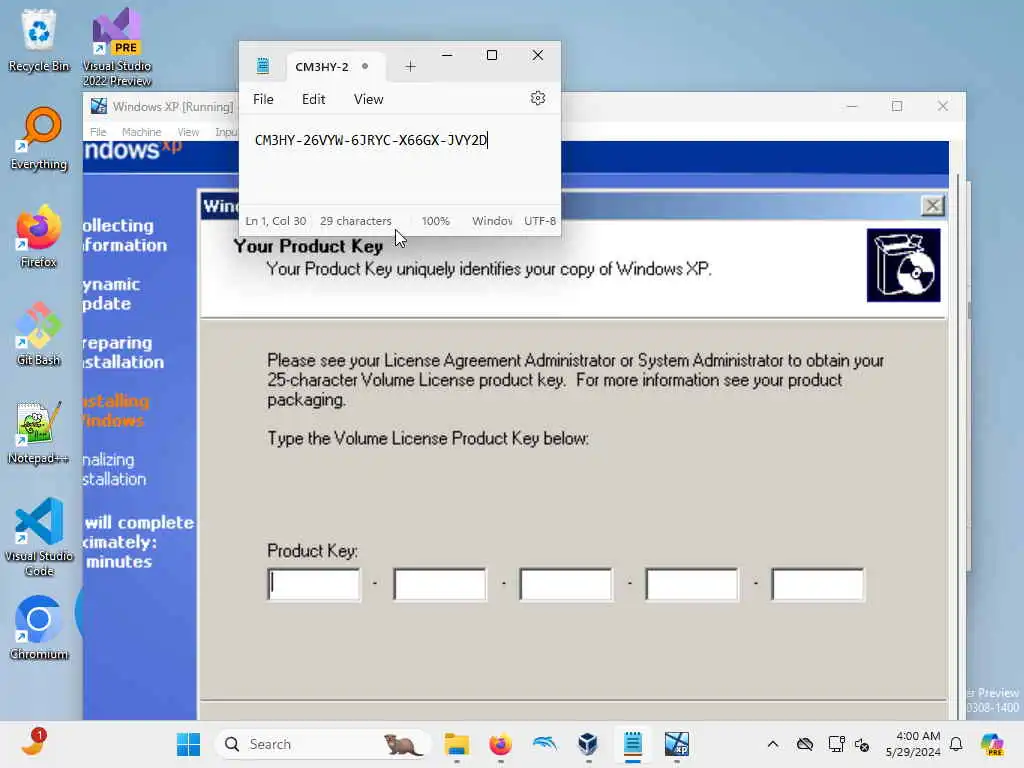Open the Recycle Bin desktop icon
The height and width of the screenshot is (768, 1024).
click(39, 39)
